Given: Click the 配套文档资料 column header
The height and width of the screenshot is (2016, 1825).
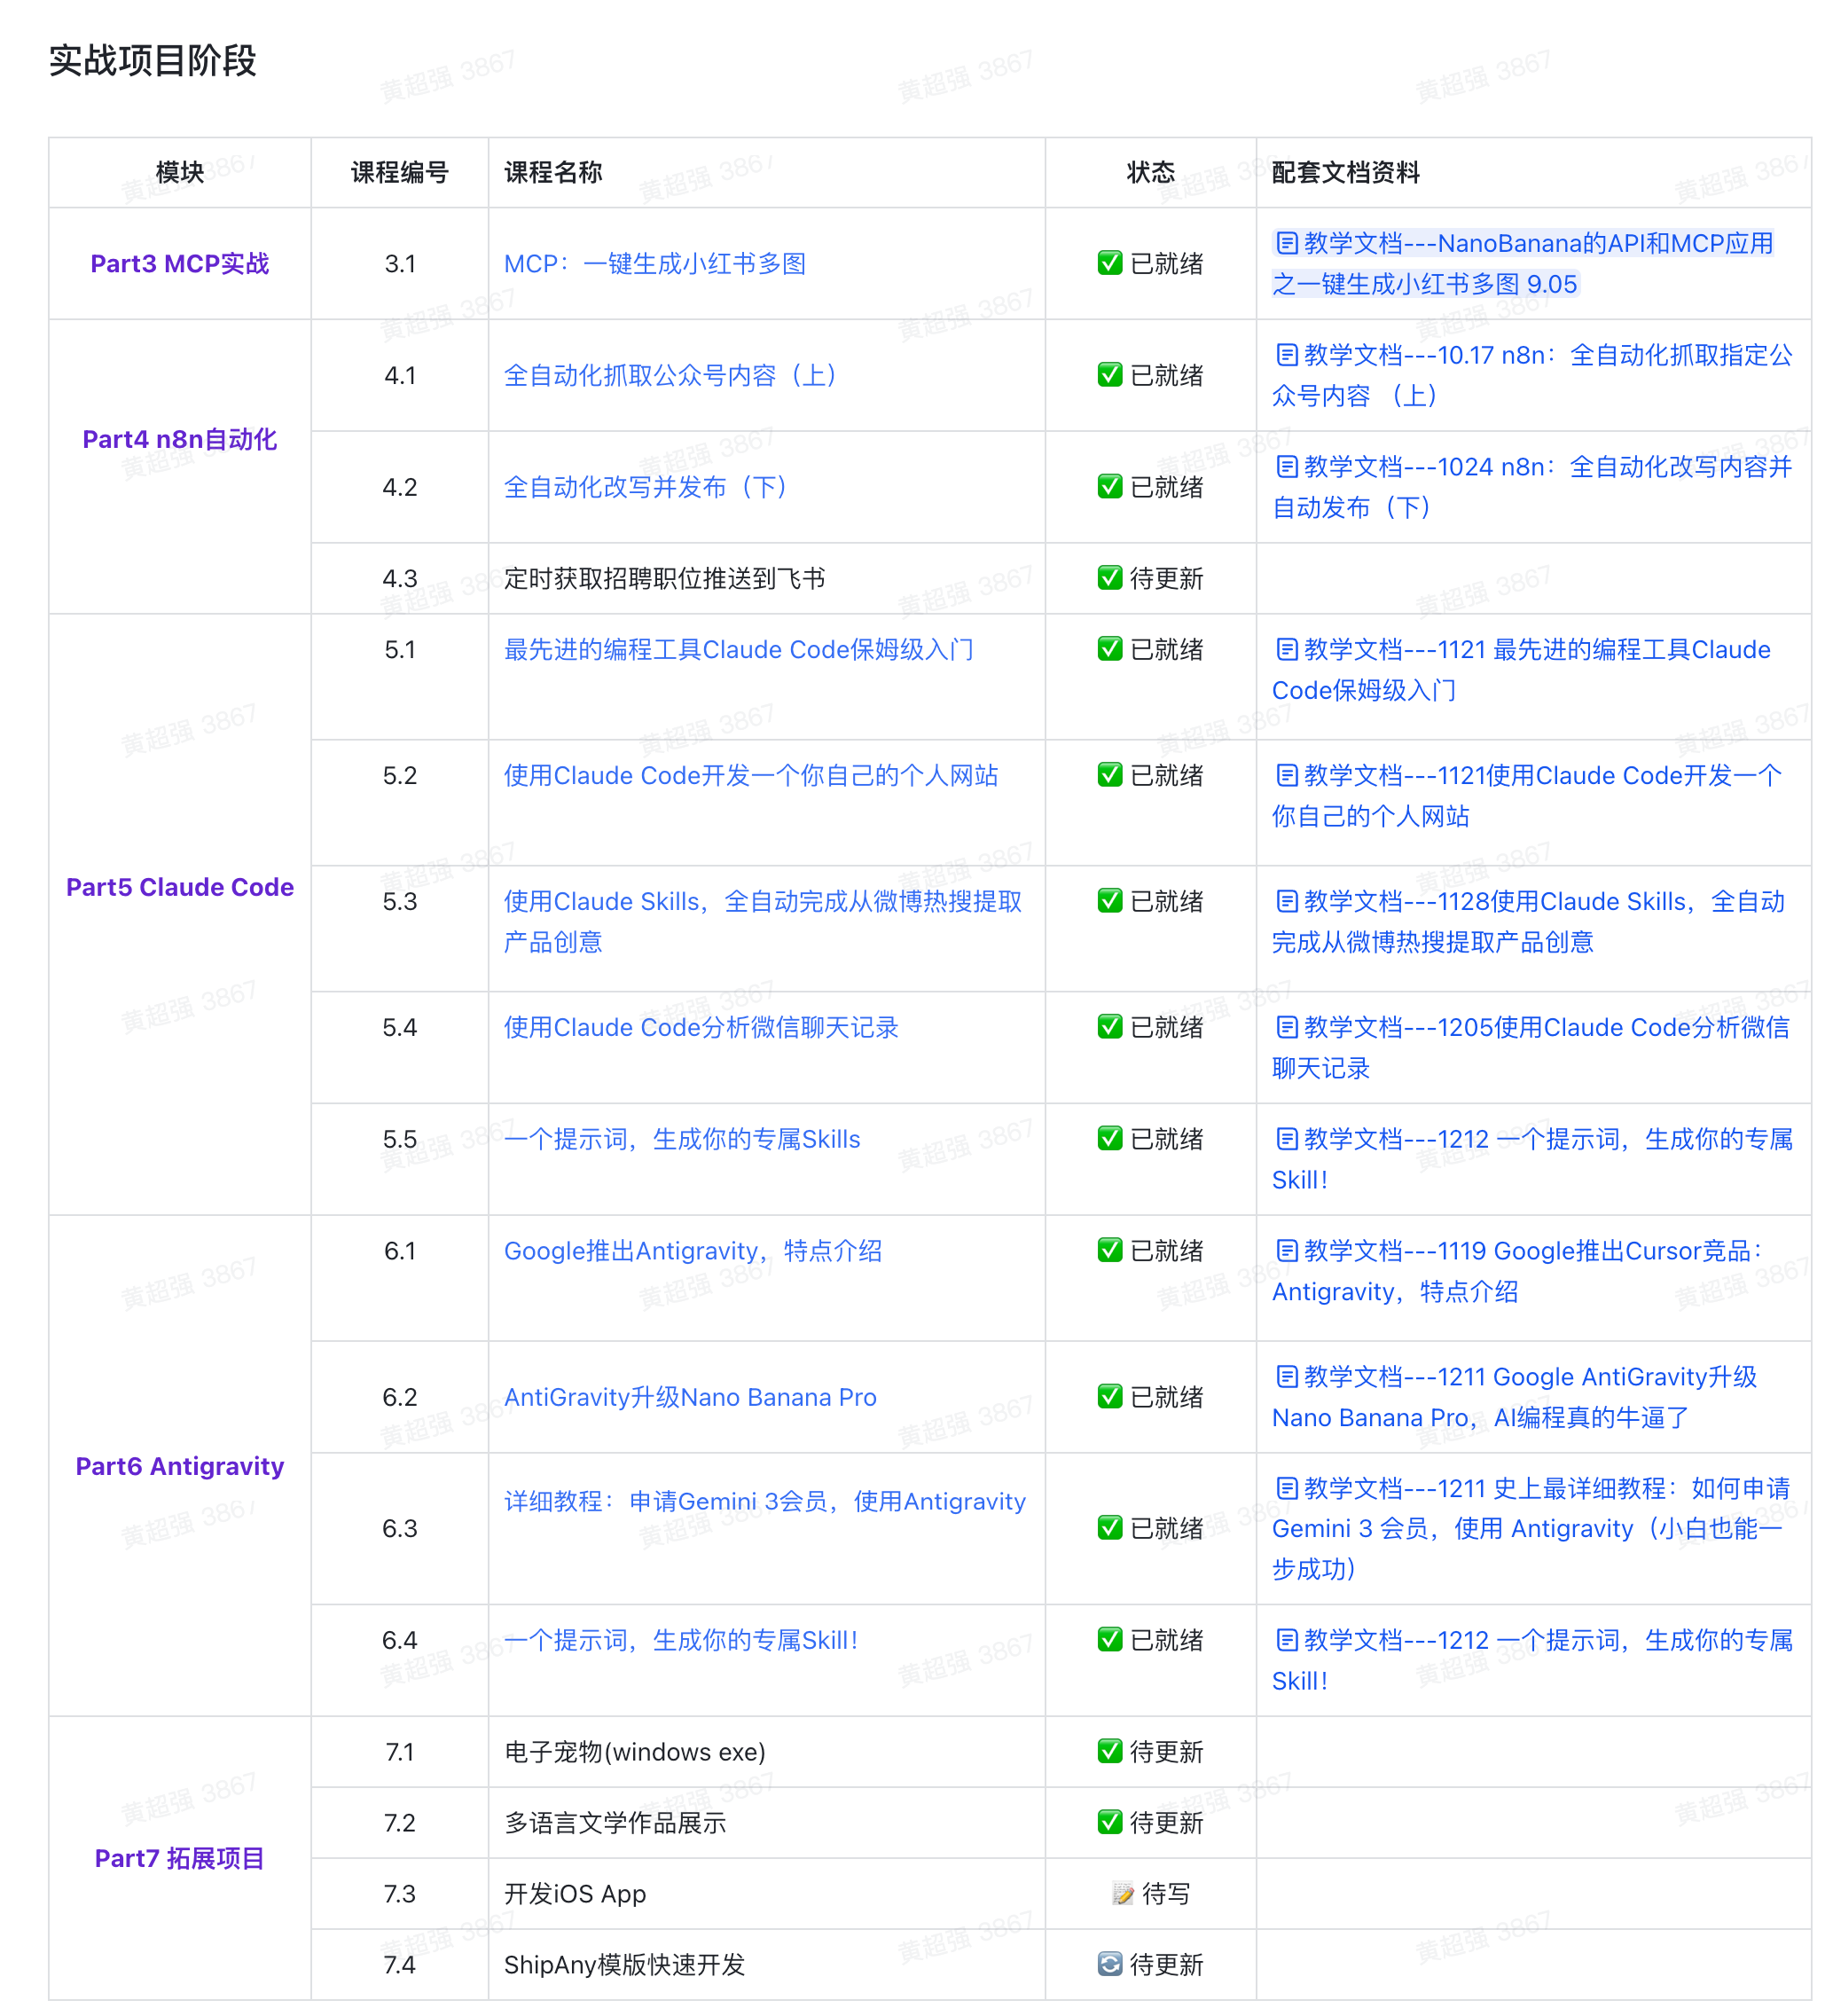Looking at the screenshot, I should tap(1344, 173).
